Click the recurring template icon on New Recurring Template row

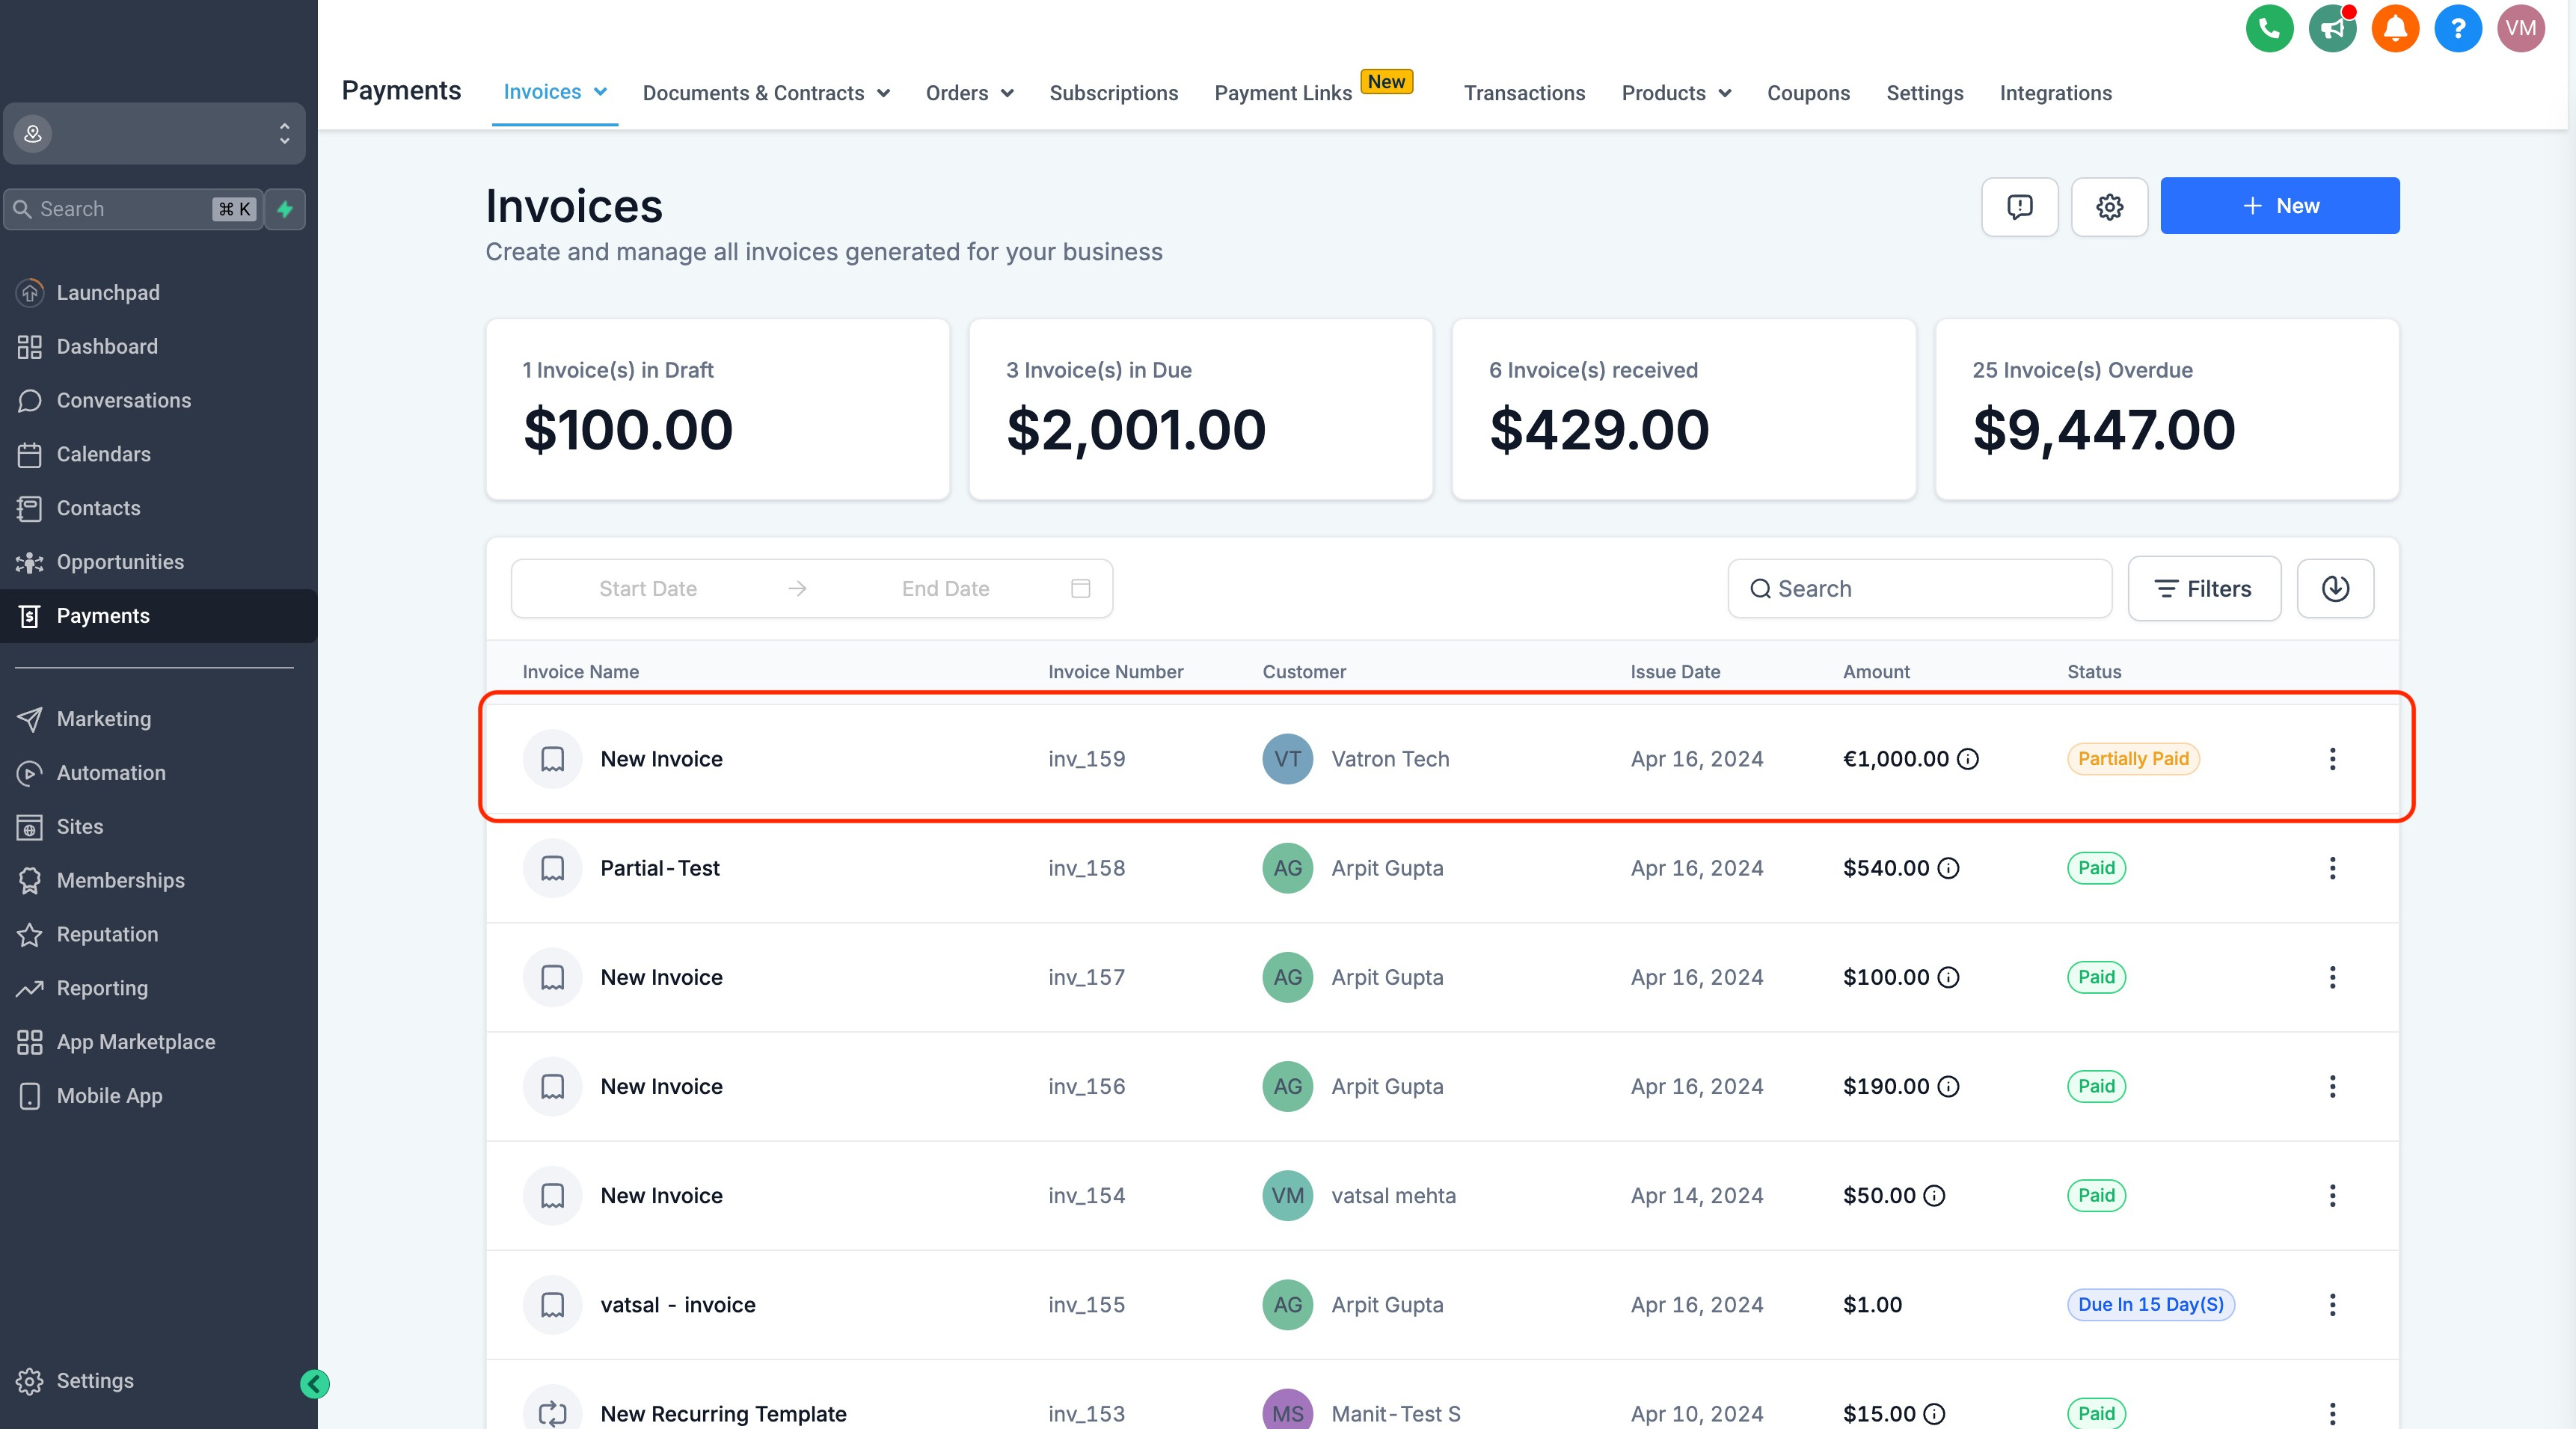(552, 1413)
